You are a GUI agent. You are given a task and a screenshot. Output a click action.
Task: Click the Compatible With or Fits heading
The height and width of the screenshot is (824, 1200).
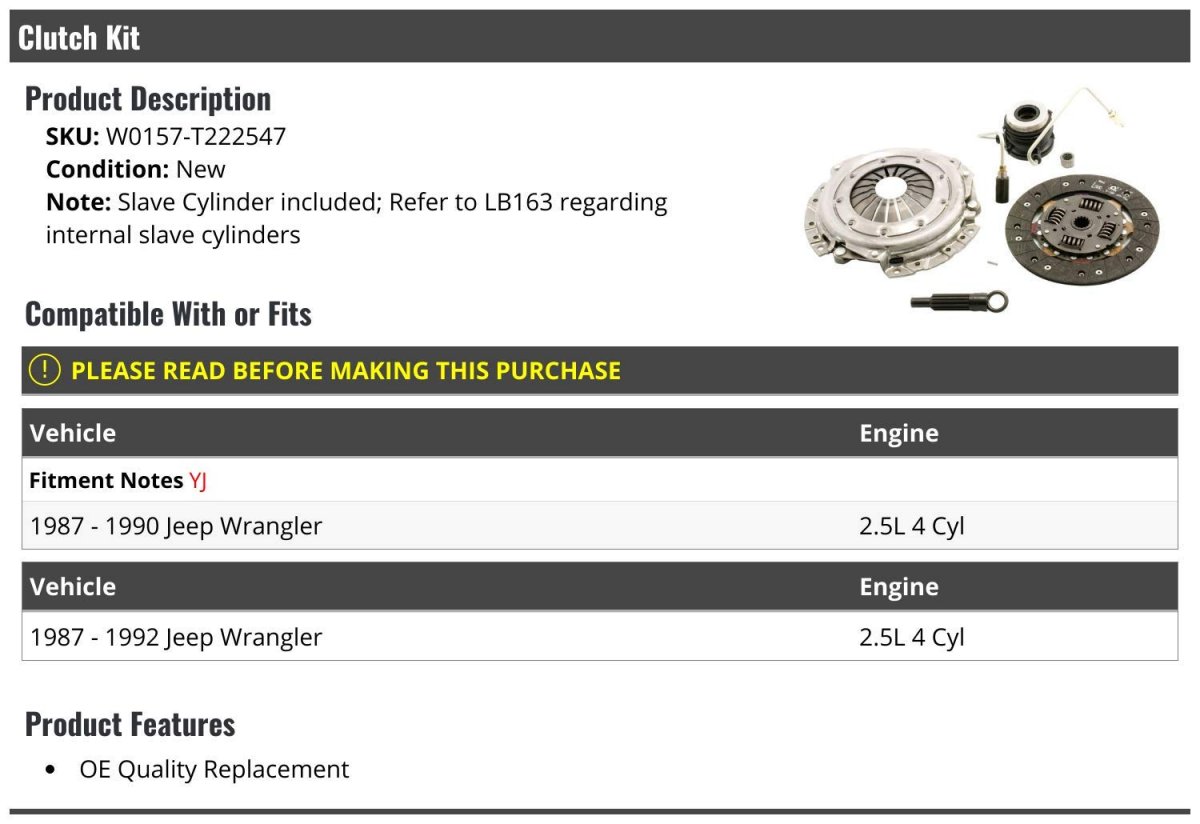click(168, 314)
